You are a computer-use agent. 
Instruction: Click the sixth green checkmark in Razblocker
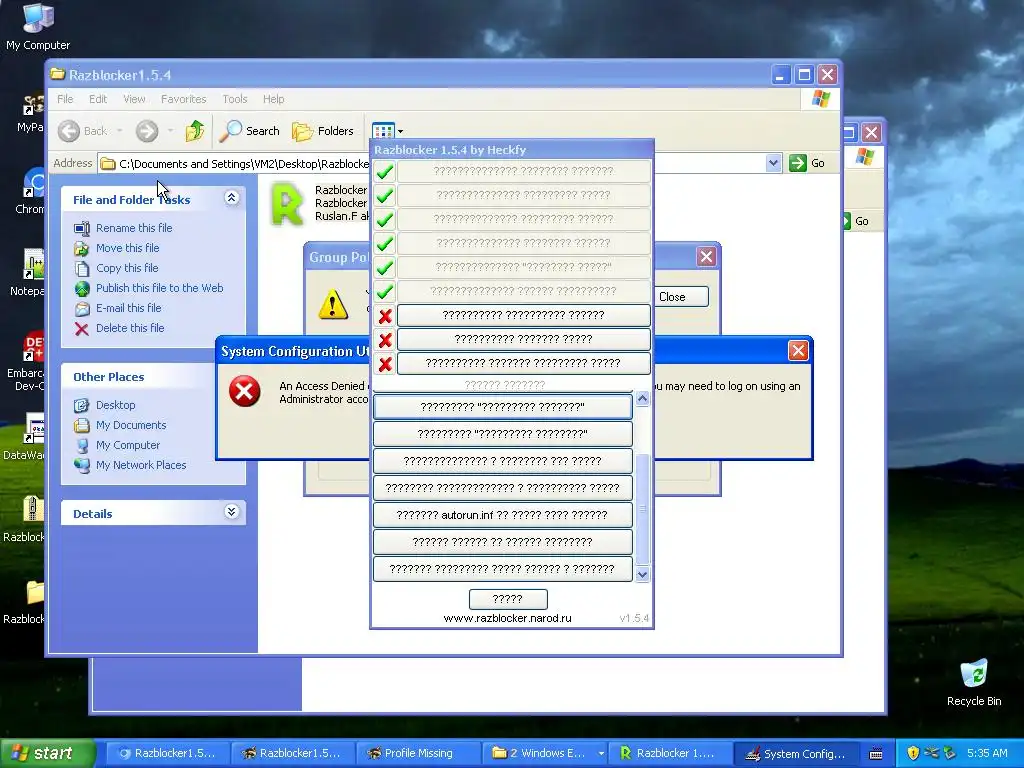(385, 291)
